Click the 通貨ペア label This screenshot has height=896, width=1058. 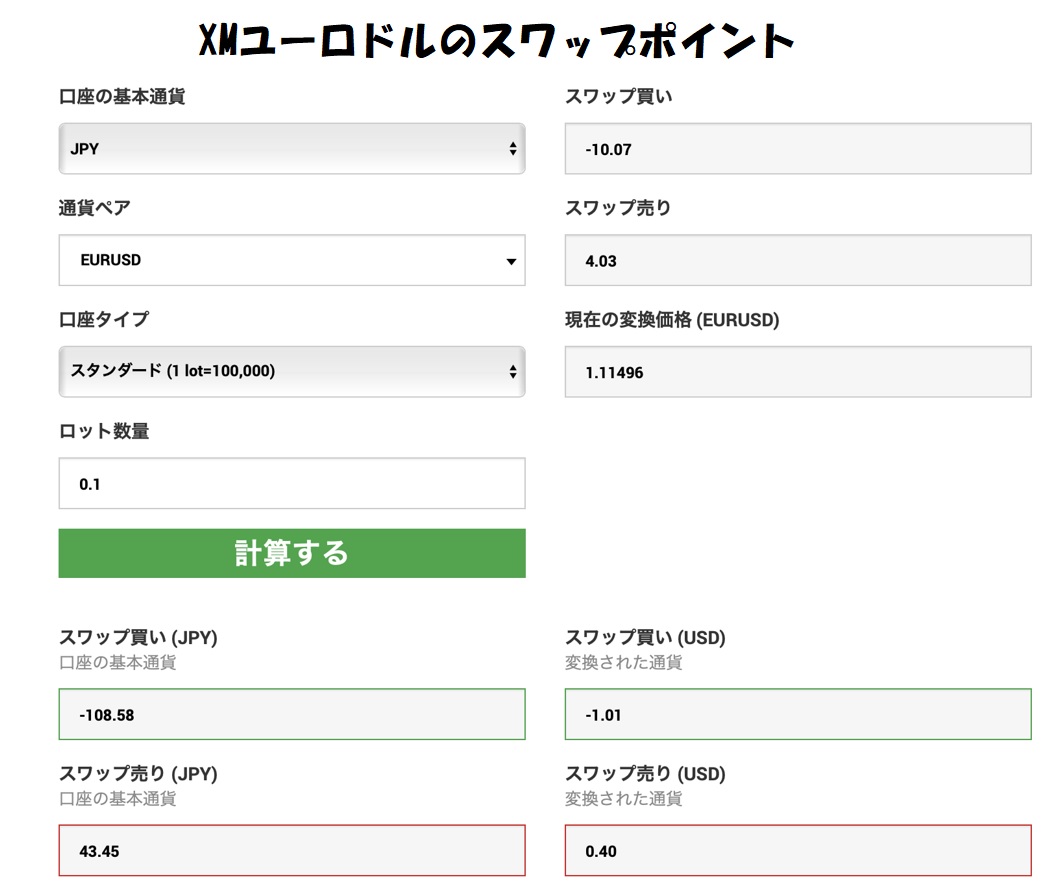click(94, 208)
